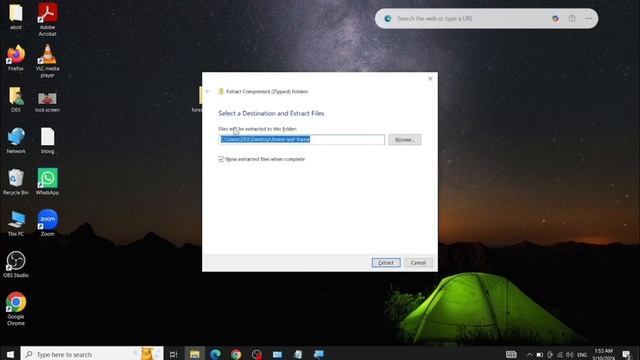
Task: Open more options in Edge search widget
Action: tap(588, 18)
